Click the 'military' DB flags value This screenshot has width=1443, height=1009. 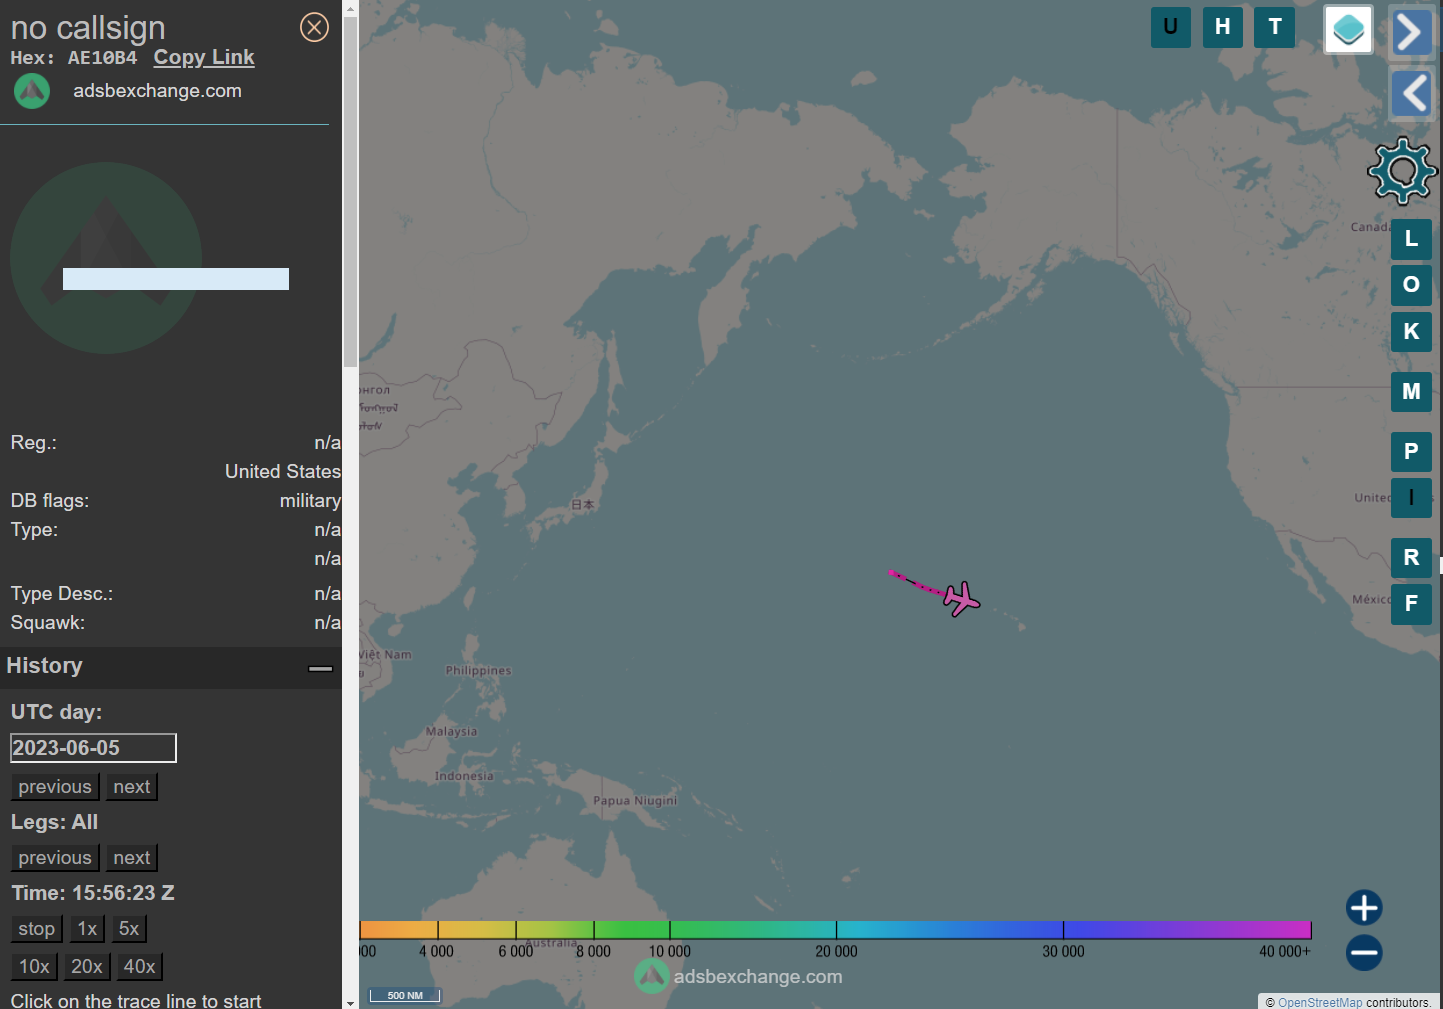(x=310, y=501)
